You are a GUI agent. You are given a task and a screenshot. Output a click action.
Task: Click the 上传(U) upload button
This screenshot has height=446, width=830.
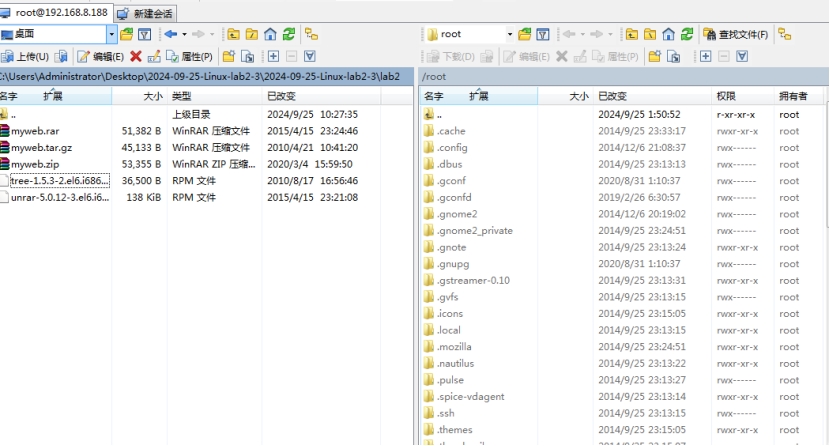click(x=26, y=57)
